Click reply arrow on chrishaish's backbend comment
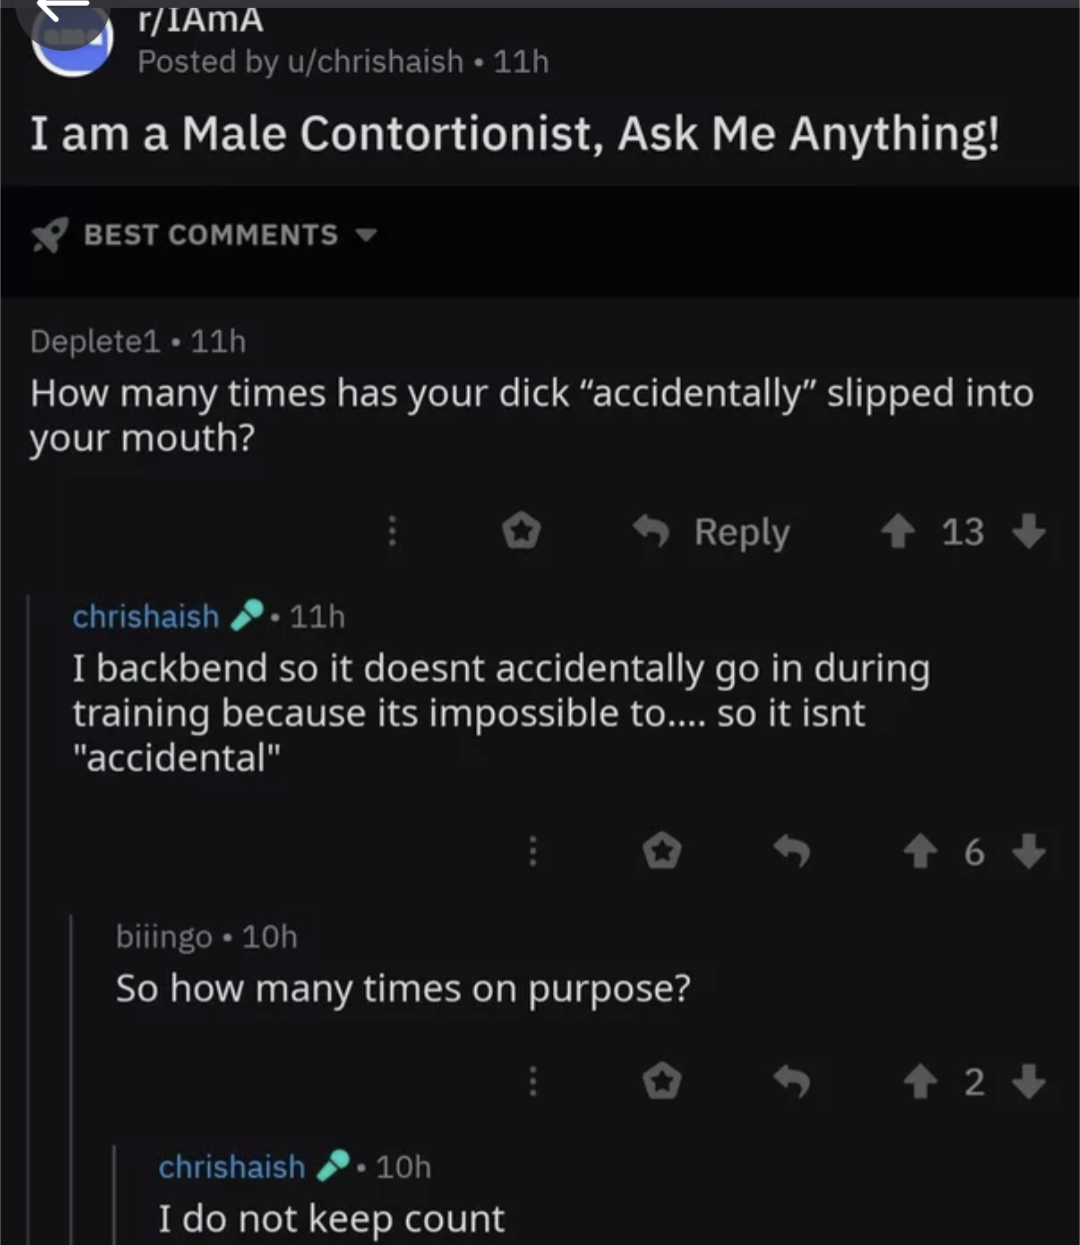This screenshot has height=1245, width=1080. [792, 852]
